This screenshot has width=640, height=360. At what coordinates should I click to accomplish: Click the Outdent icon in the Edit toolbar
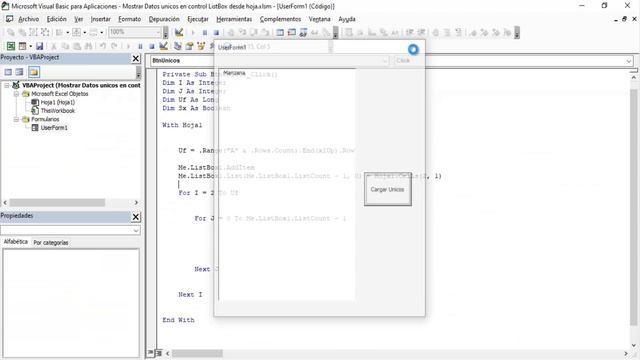421,32
